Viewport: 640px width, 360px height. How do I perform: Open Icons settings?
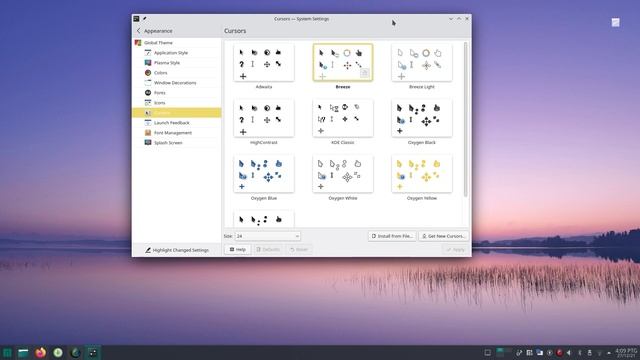pos(176,103)
